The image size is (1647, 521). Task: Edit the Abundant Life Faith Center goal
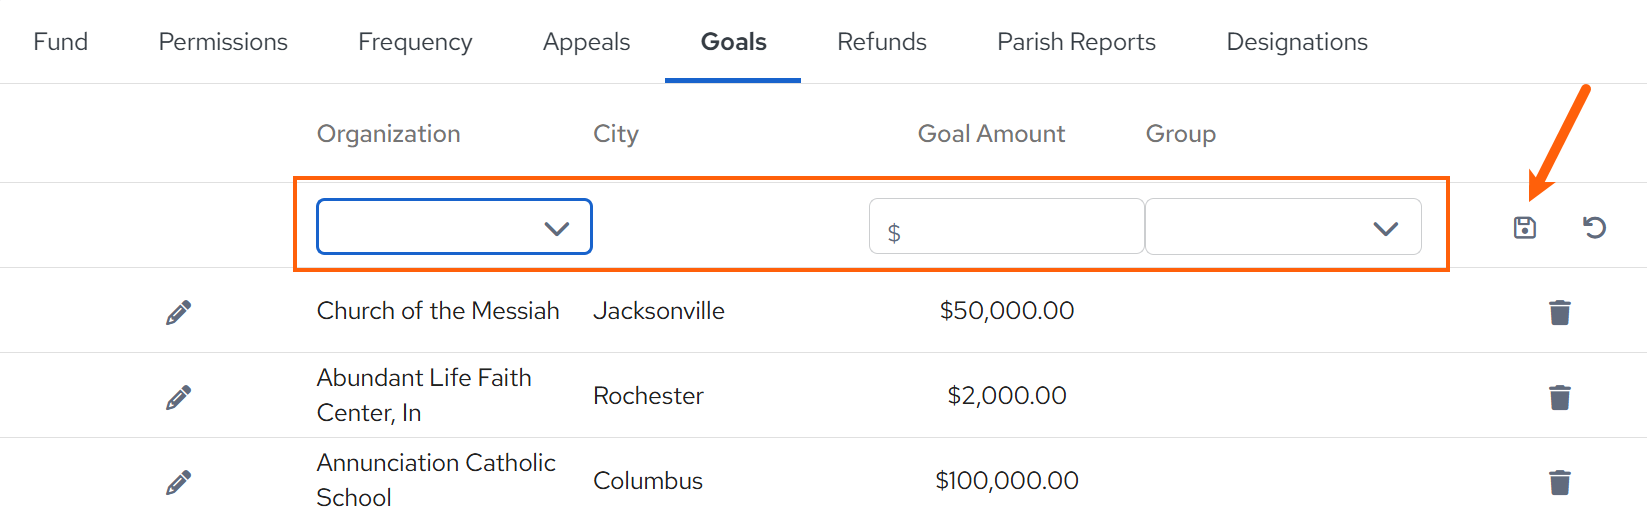point(178,398)
